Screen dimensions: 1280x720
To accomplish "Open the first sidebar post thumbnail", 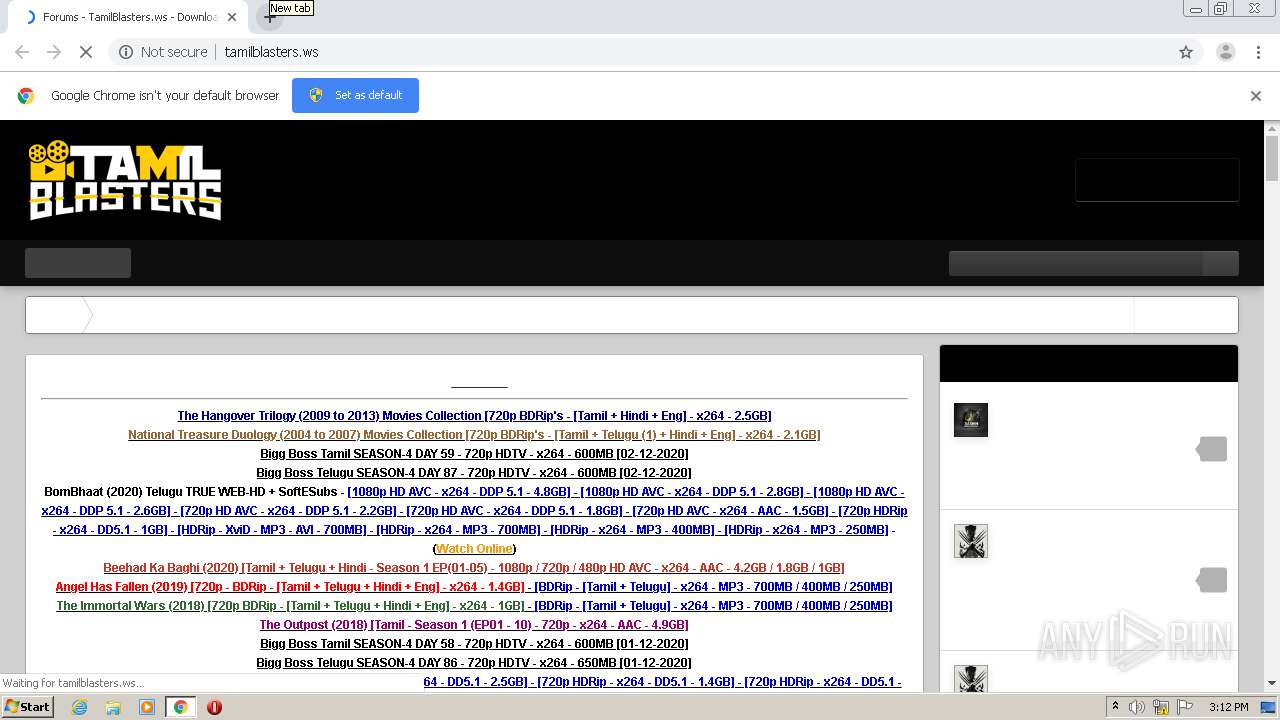I will 971,420.
